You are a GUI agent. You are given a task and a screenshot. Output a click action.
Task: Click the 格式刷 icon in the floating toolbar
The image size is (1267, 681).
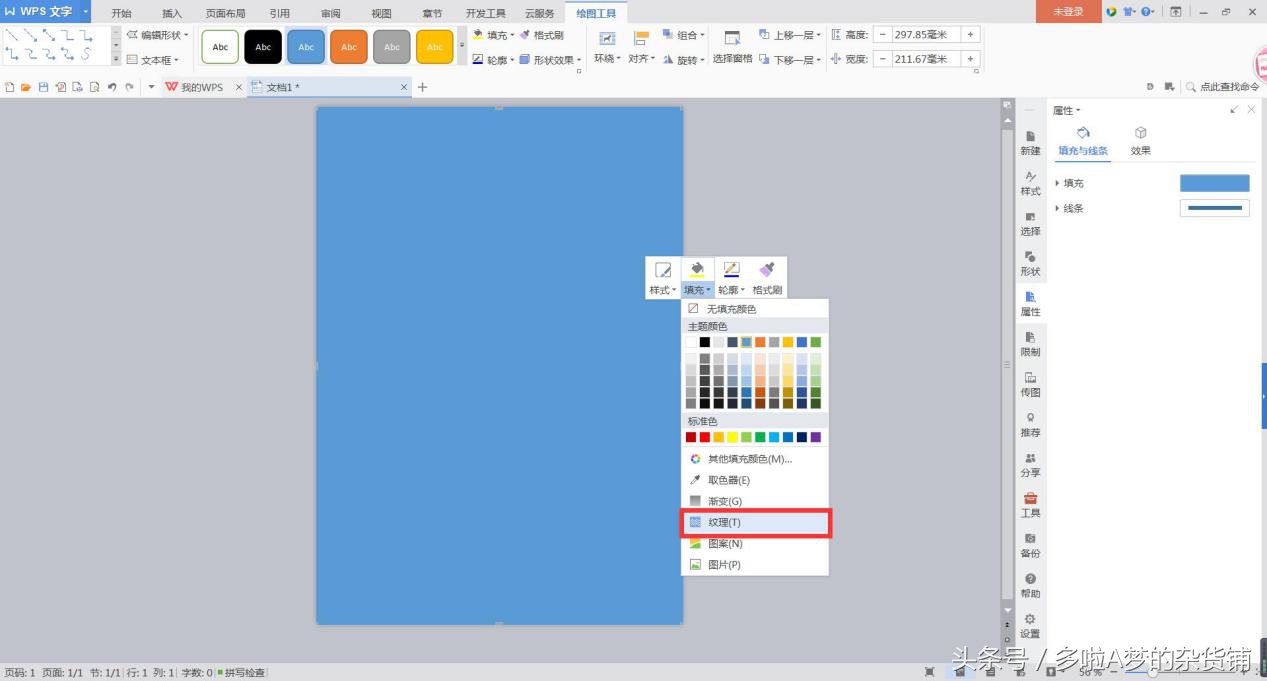click(767, 278)
